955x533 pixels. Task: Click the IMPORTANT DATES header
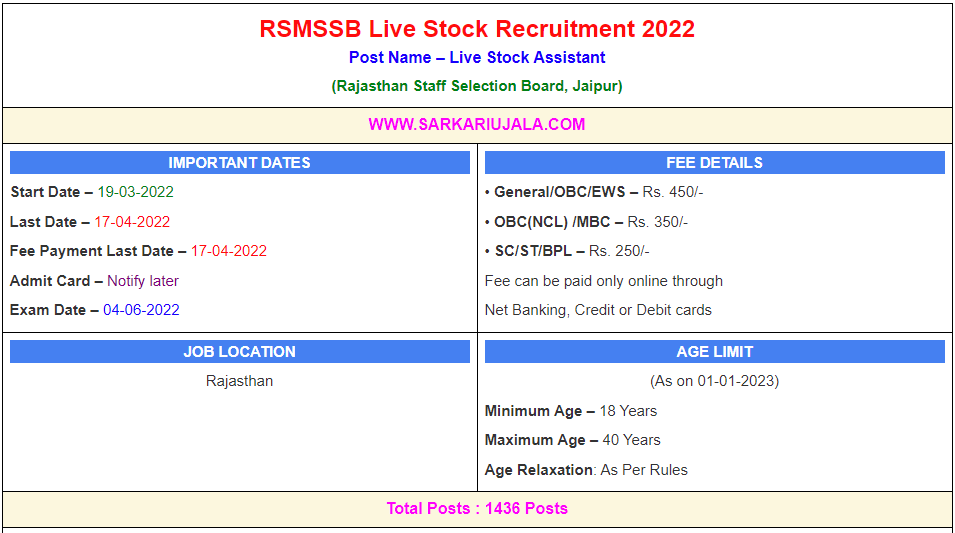239,163
